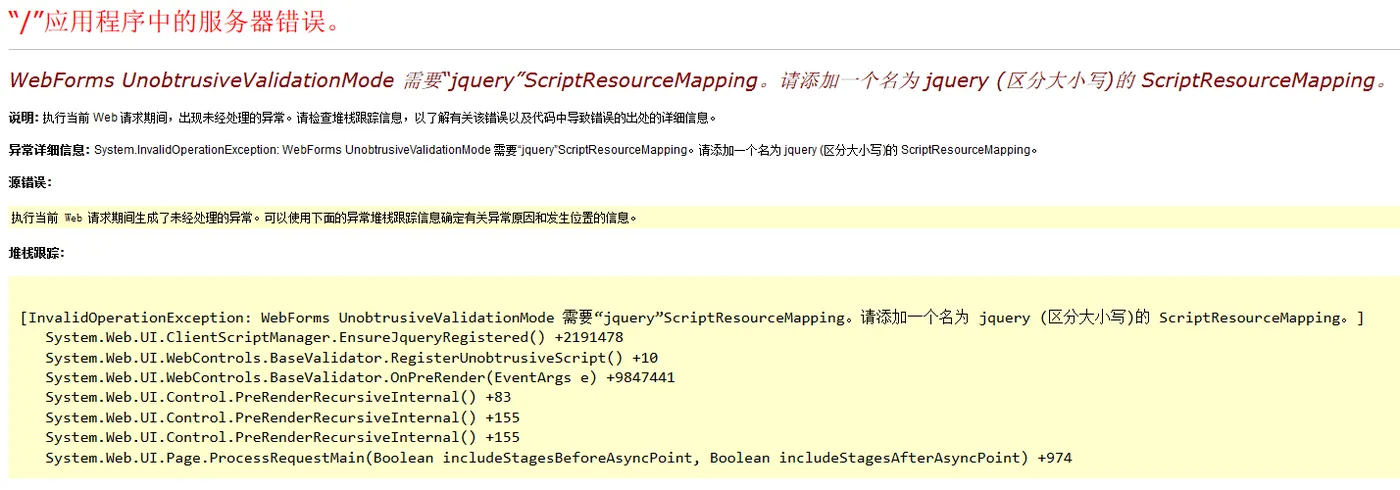Click the yellow box text starting 执行当前 Web 请求期间生成了

324,217
